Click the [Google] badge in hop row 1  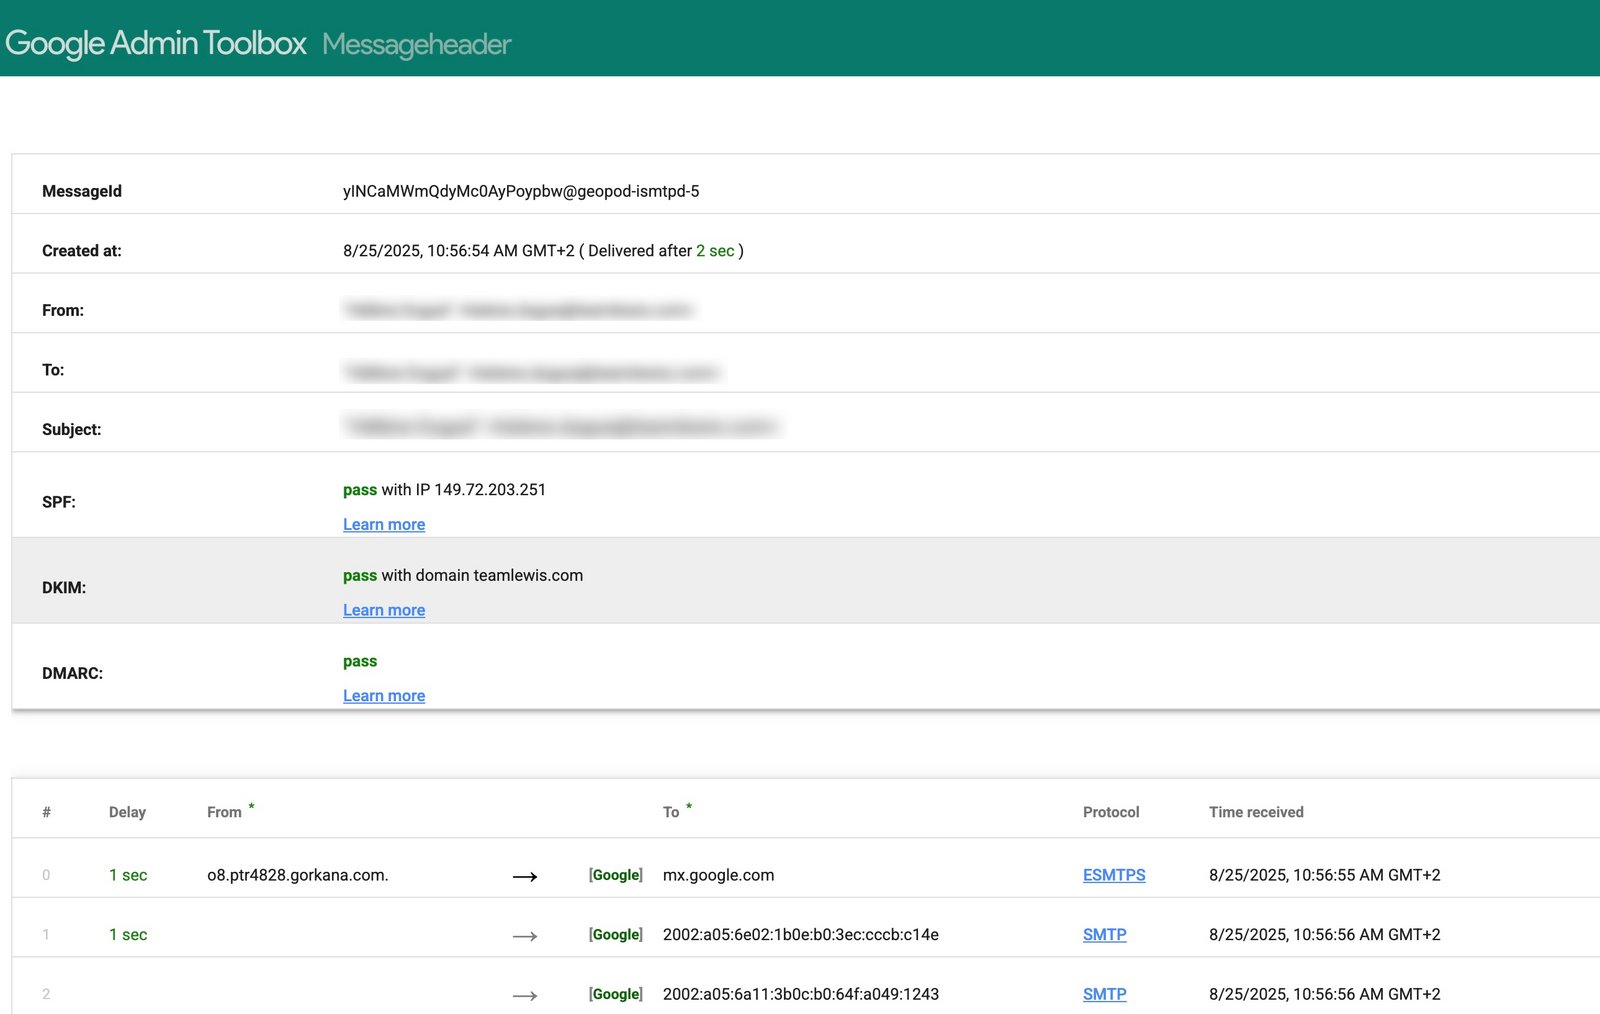click(616, 934)
